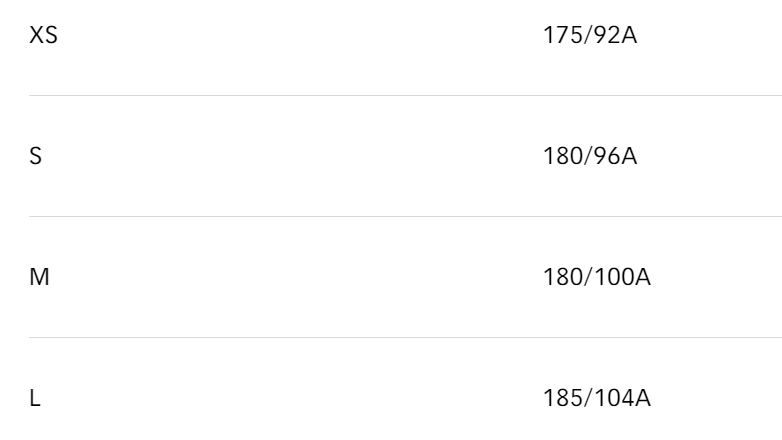Click the divider line below the XS row
Screen dimensions: 782x440
(x=405, y=95)
